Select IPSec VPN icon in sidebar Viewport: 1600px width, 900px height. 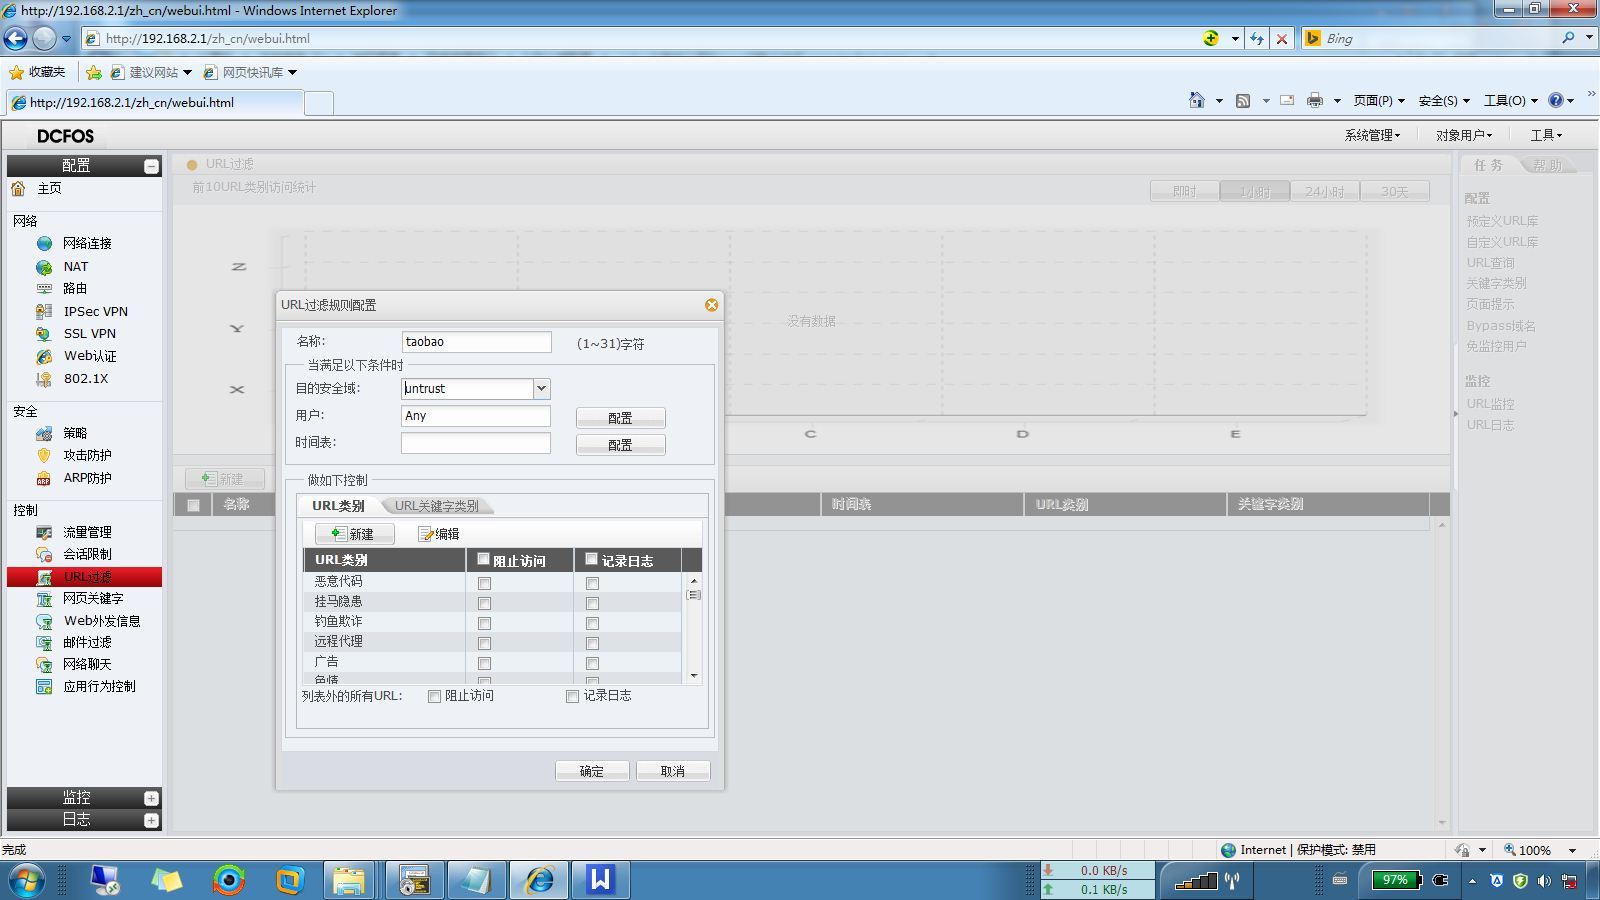[x=44, y=311]
